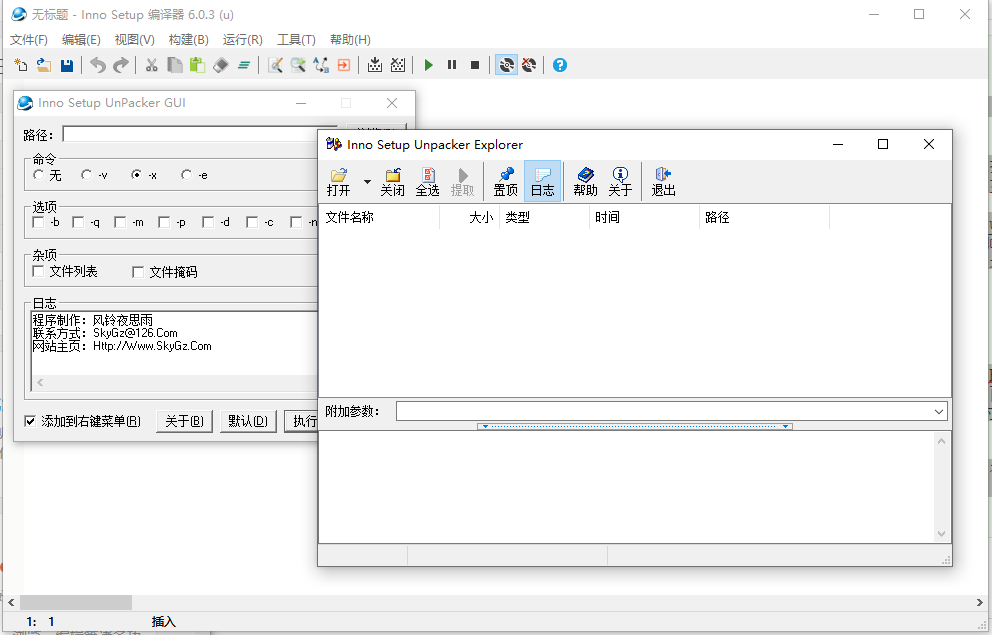Pause execution with the pause icon

[452, 65]
